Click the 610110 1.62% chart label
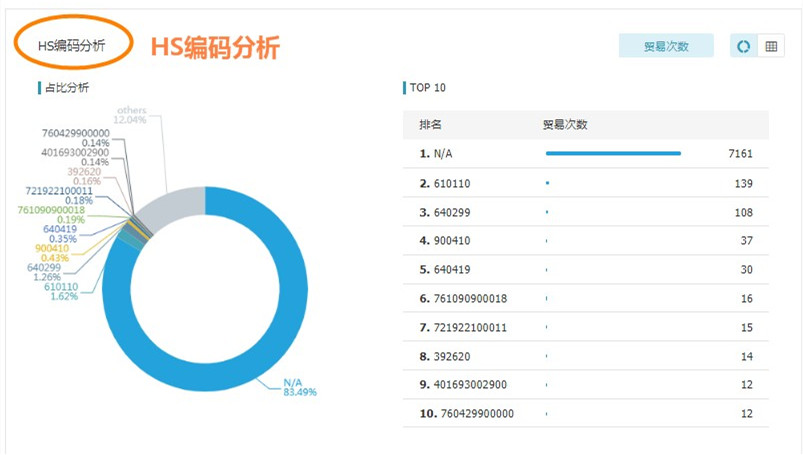The image size is (803, 455). pos(61,292)
